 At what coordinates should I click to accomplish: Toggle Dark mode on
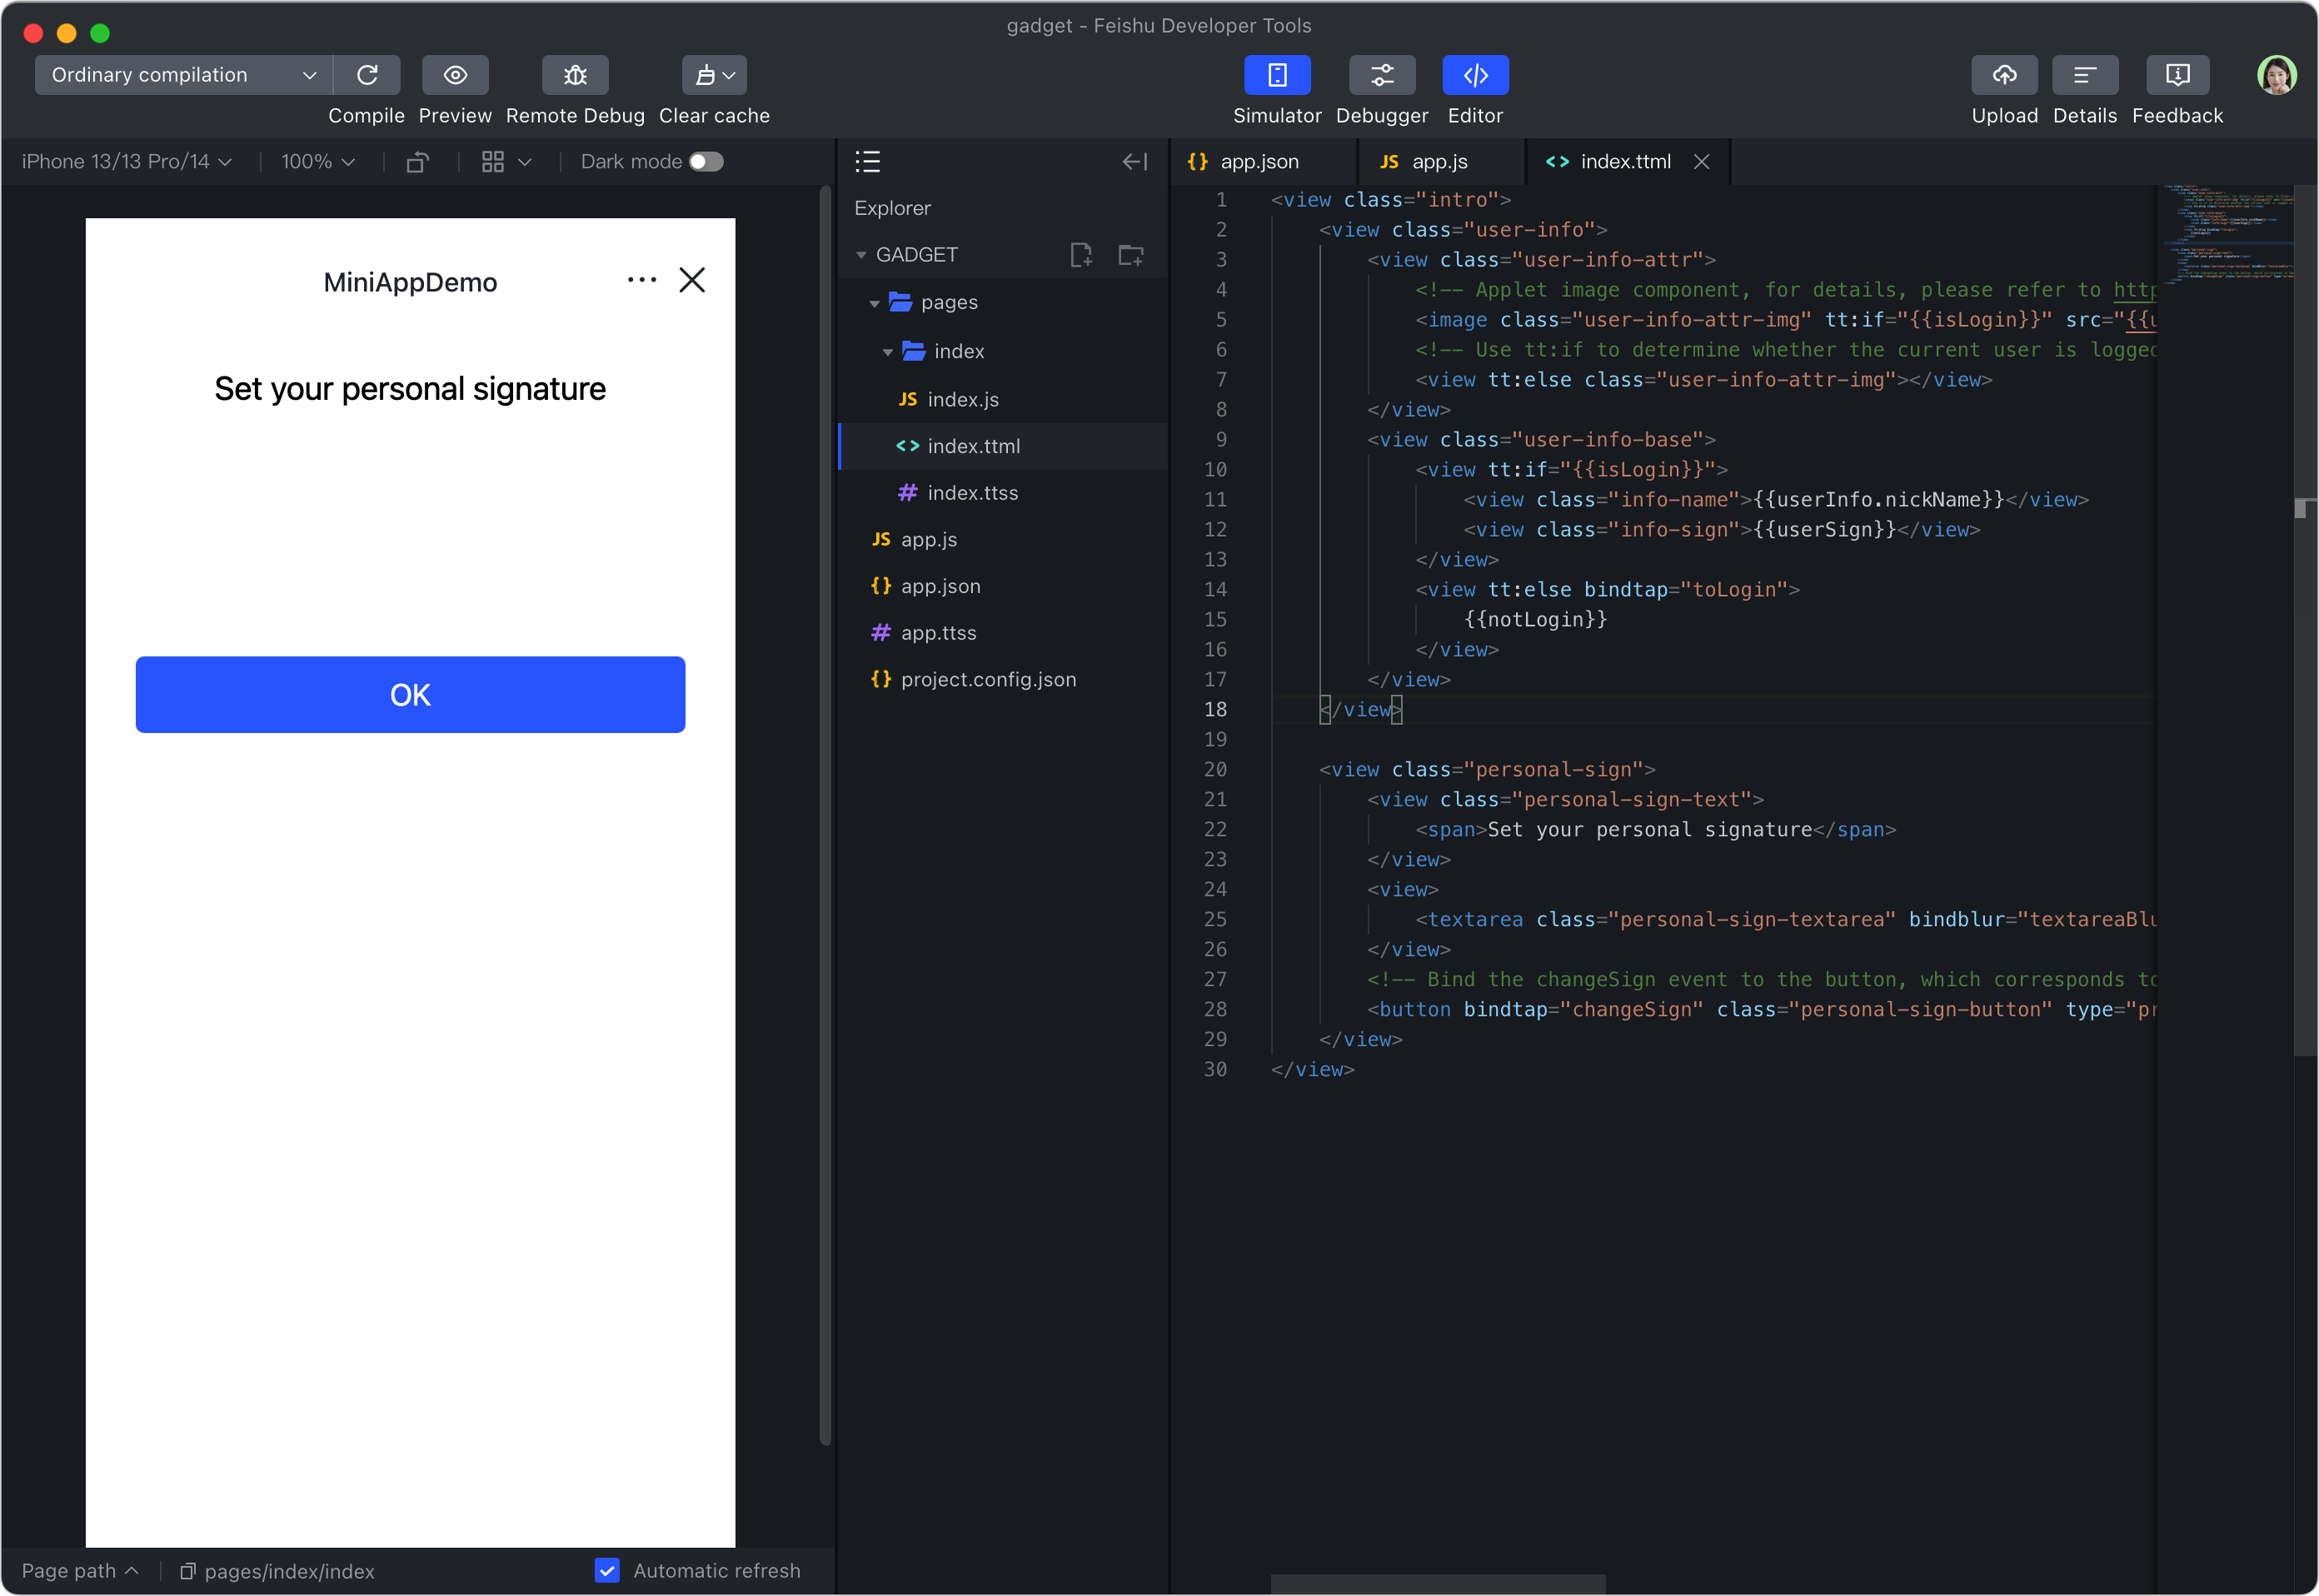click(705, 161)
